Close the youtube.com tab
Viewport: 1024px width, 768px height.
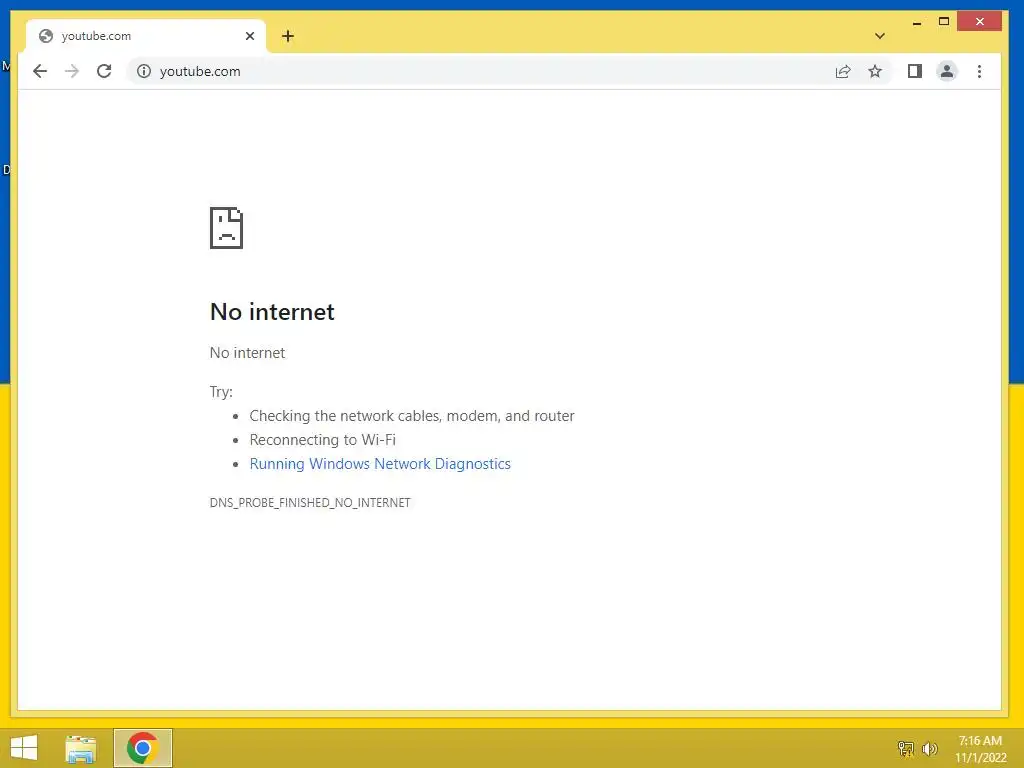[x=249, y=36]
